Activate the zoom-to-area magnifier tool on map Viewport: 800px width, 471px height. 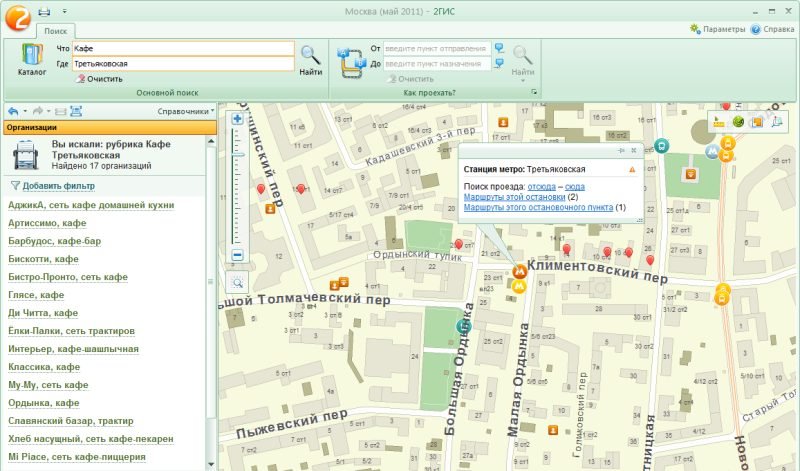pos(237,283)
